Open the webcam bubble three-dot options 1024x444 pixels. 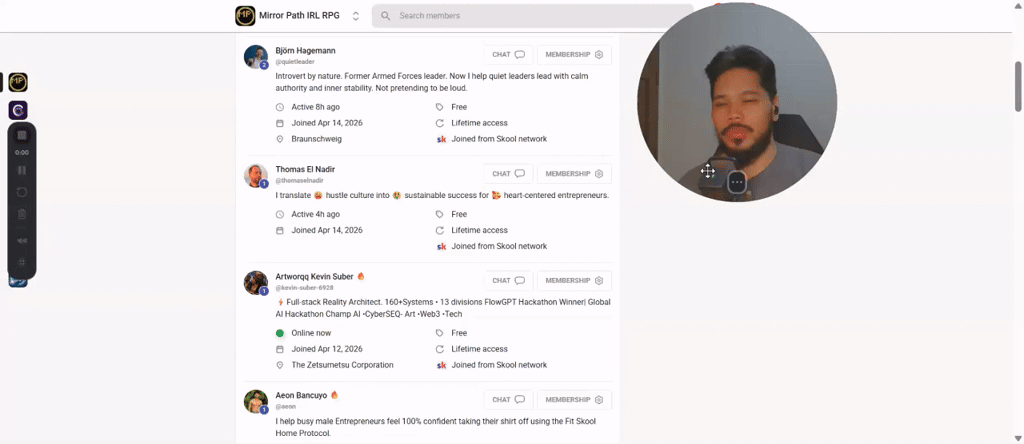tap(737, 182)
